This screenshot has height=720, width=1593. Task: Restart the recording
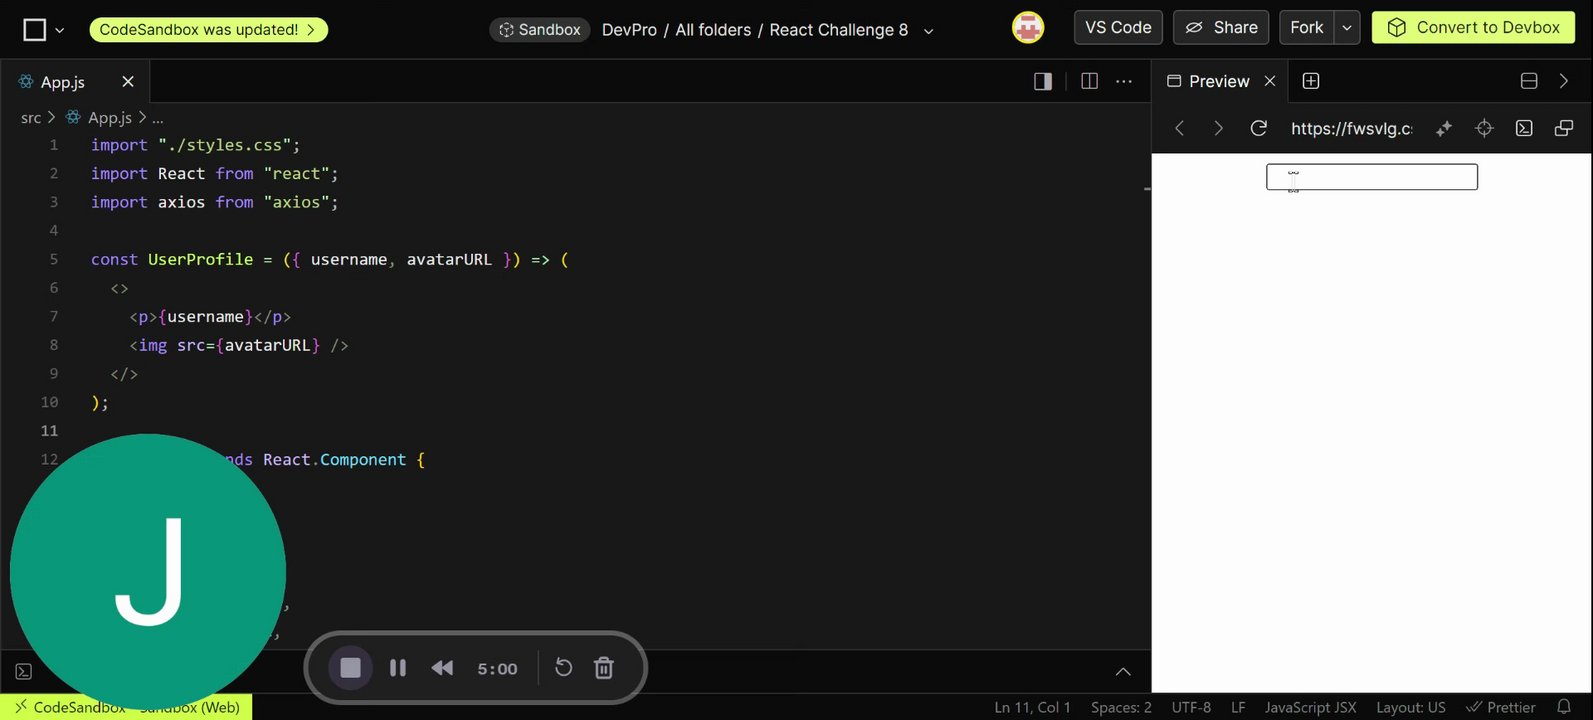point(564,667)
